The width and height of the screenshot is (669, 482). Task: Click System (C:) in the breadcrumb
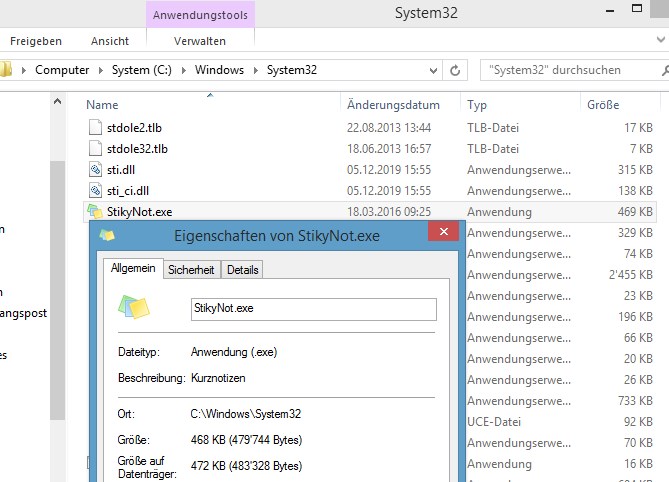click(142, 70)
